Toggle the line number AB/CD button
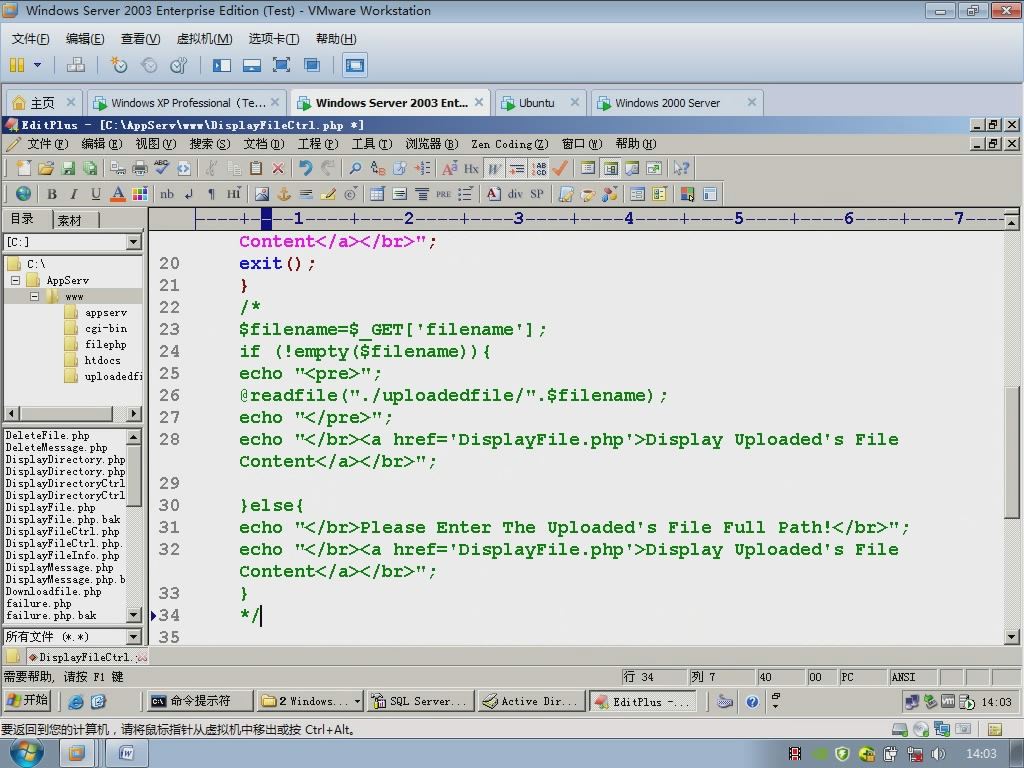1024x768 pixels. point(539,168)
